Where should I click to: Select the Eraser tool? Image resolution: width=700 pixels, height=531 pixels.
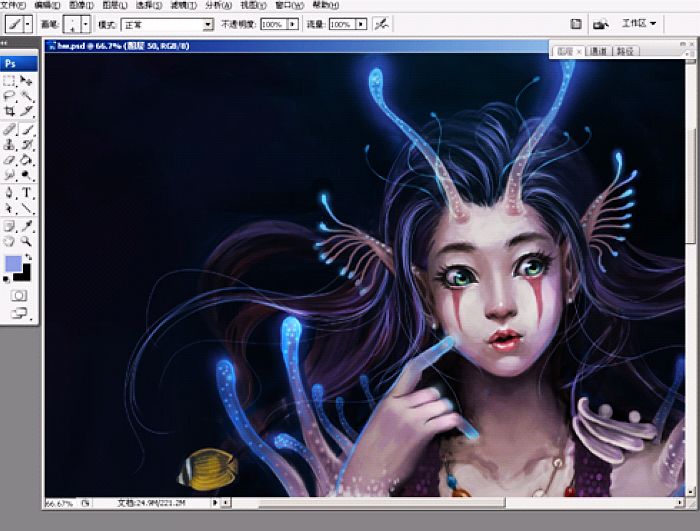pos(9,160)
